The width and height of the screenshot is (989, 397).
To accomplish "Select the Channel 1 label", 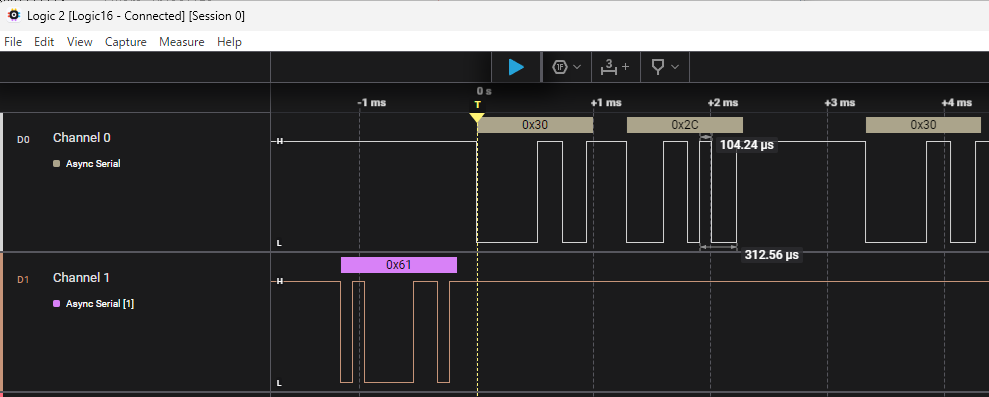I will click(x=81, y=278).
